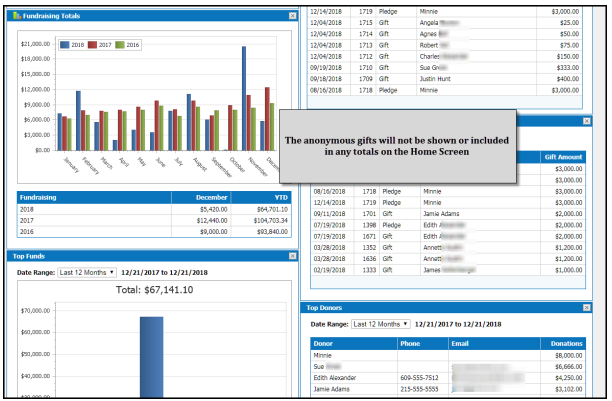Click the 2016 YTD value $93,840.00
Image resolution: width=612 pixels, height=401 pixels.
click(x=272, y=232)
